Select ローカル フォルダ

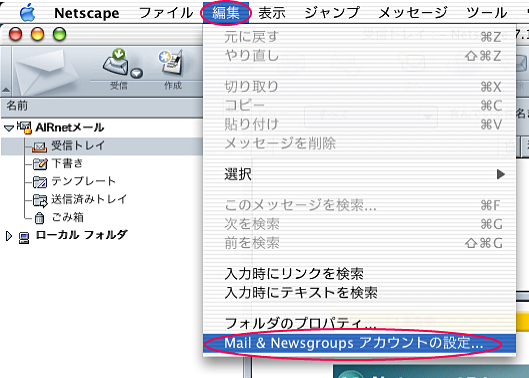point(81,235)
